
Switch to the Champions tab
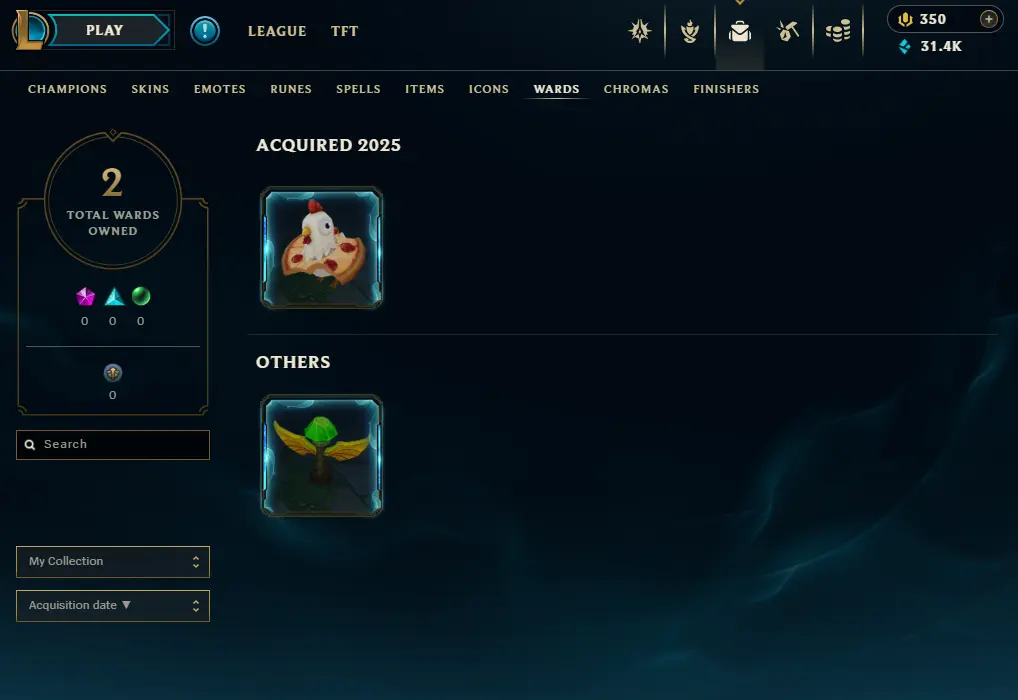point(68,89)
